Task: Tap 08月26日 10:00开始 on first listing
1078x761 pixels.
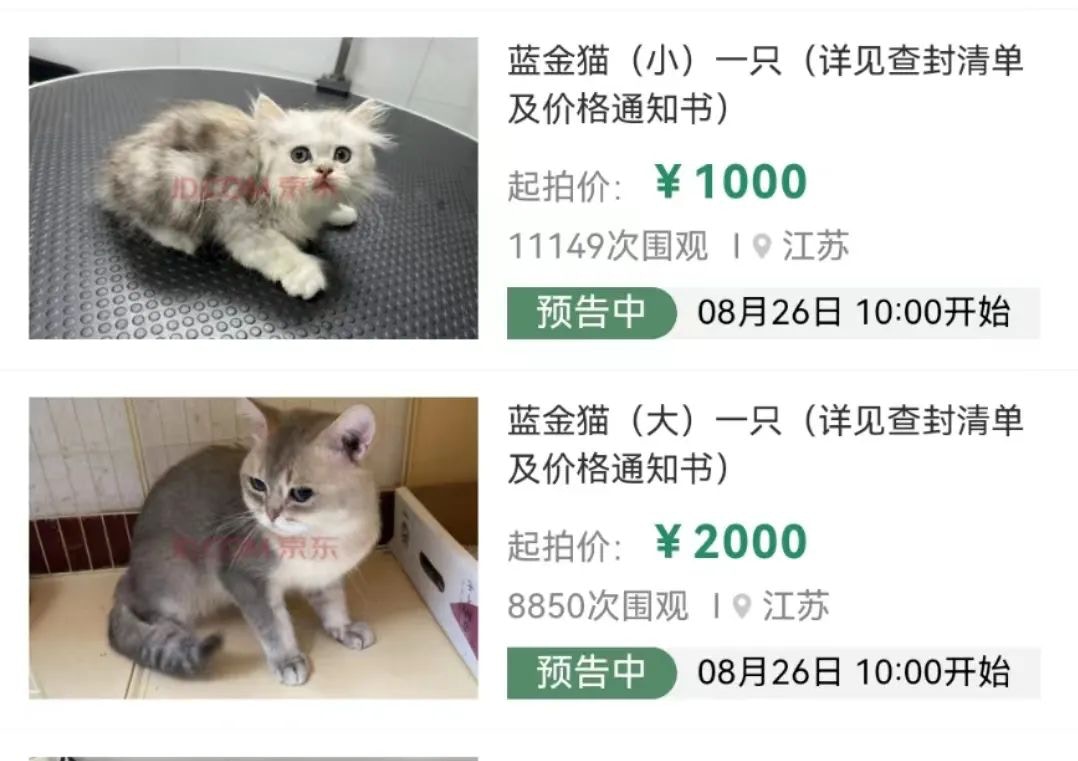Action: pos(854,313)
